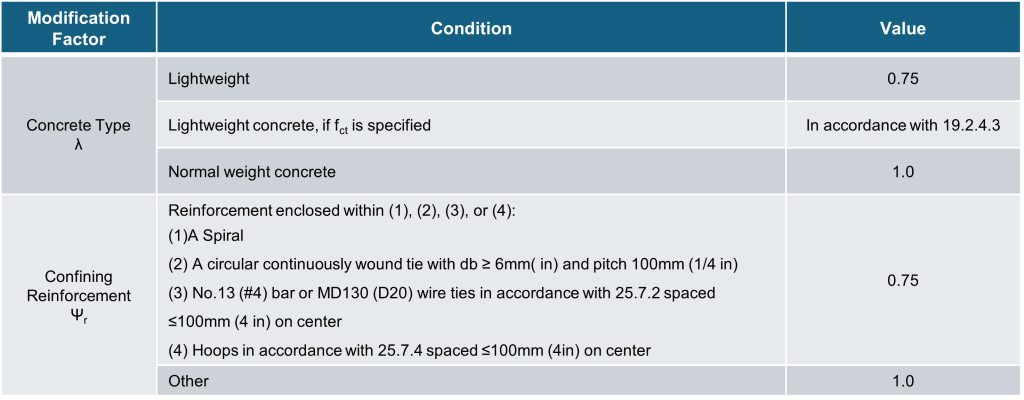Select the 0.75 value for Confining Reinforcement
This screenshot has width=1024, height=400.
pos(903,280)
